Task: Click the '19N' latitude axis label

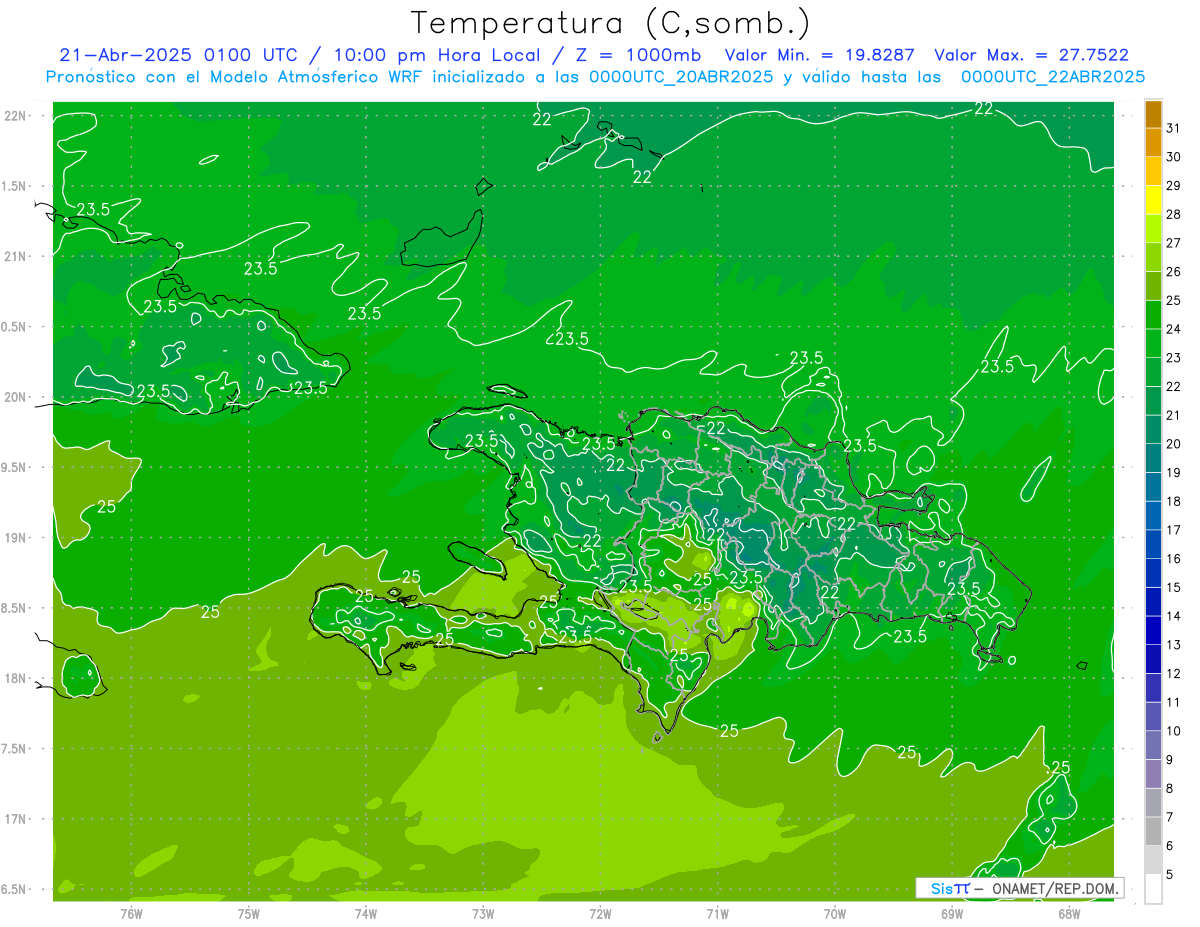Action: [x=17, y=538]
